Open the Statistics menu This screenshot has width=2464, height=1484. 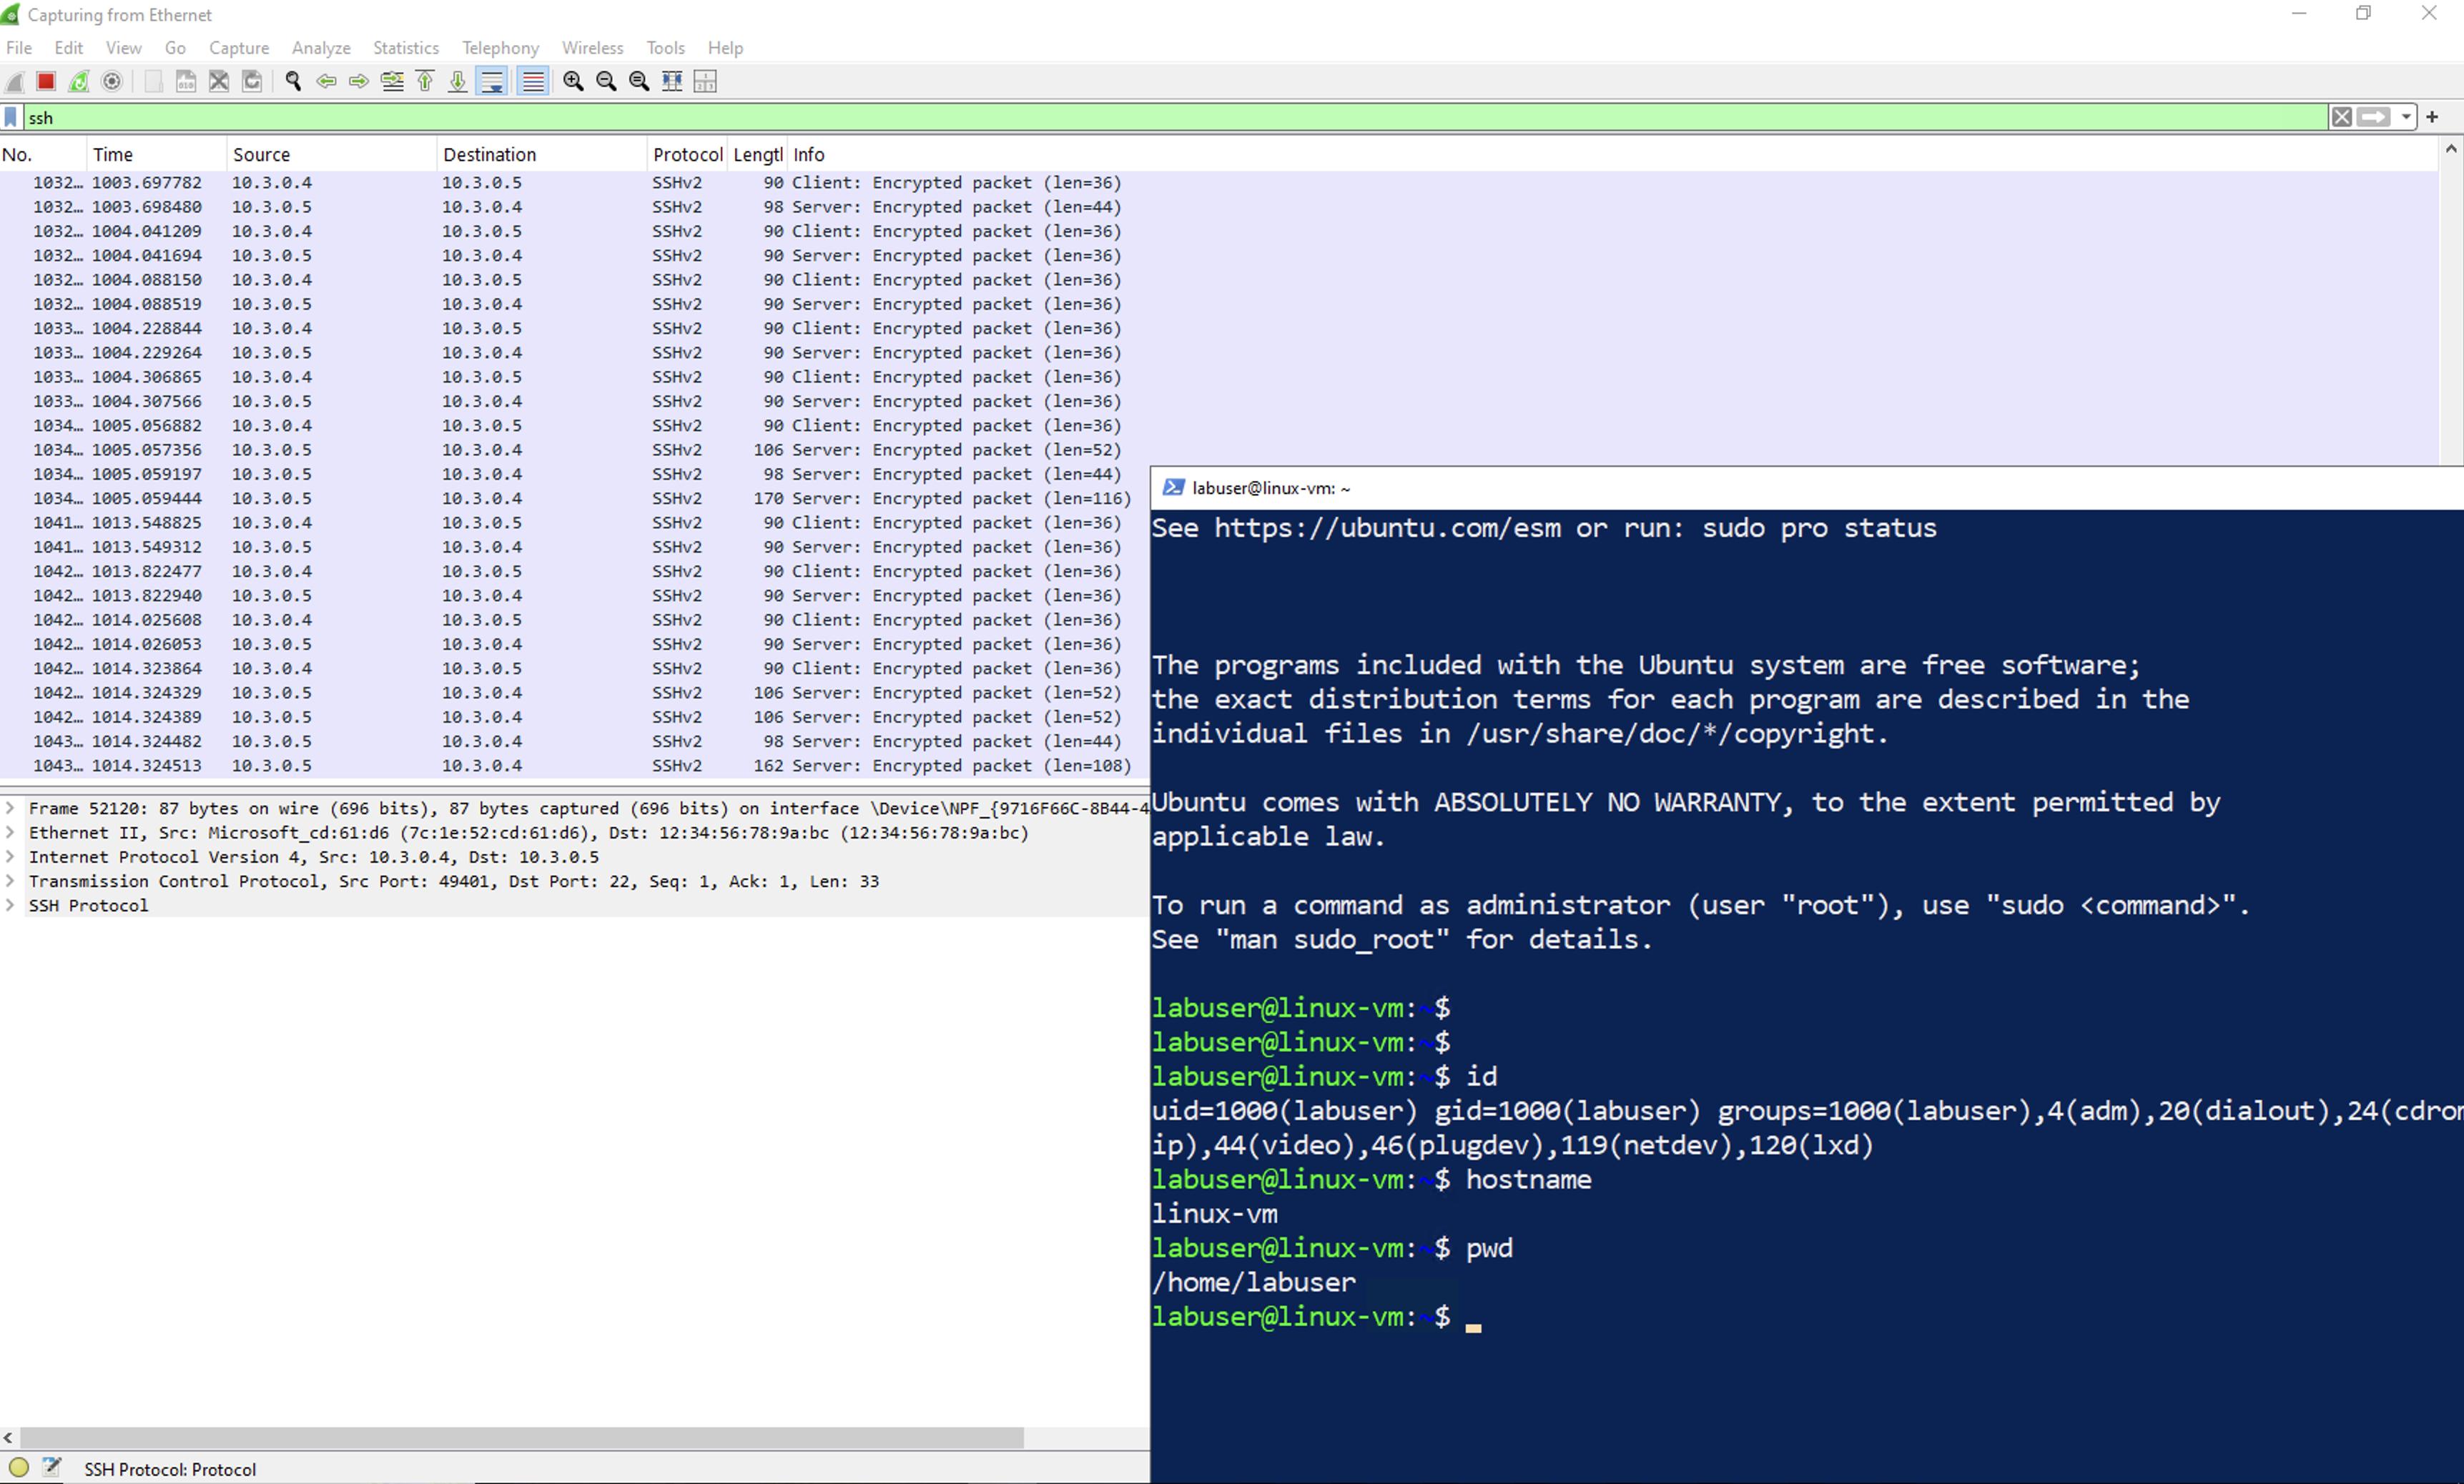(x=405, y=48)
